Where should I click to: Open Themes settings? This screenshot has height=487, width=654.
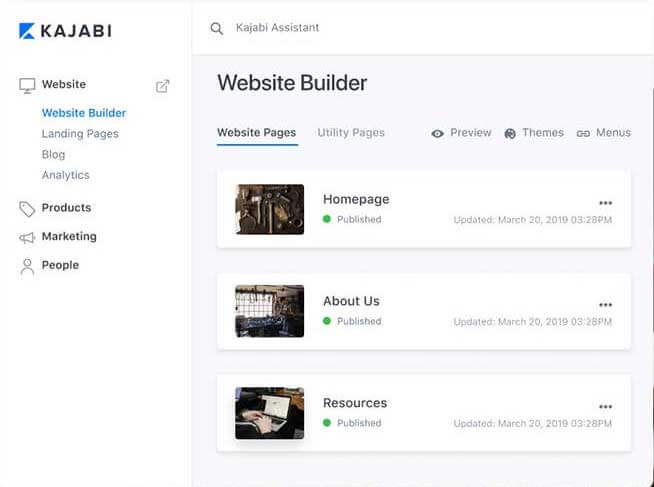tap(543, 133)
